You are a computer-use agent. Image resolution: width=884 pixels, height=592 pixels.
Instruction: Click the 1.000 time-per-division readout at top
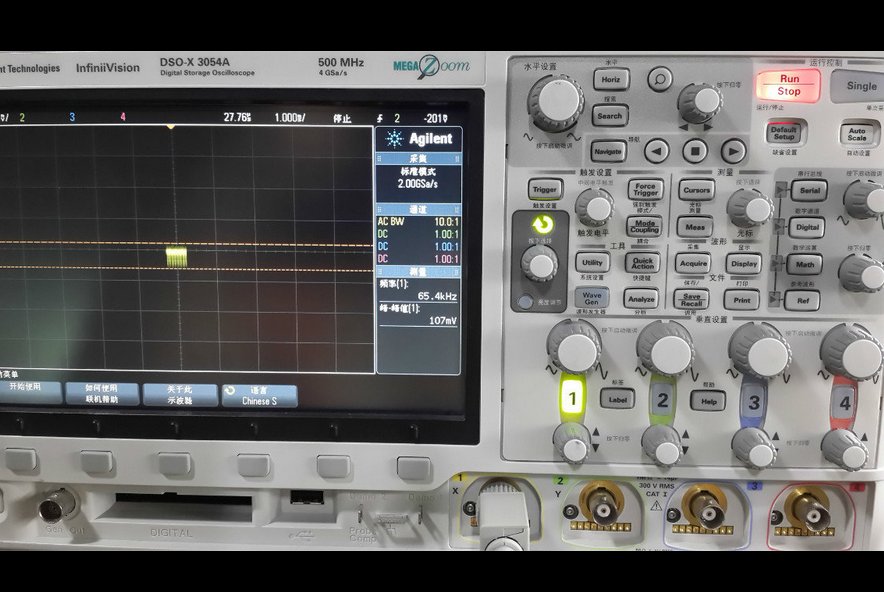pyautogui.click(x=290, y=117)
